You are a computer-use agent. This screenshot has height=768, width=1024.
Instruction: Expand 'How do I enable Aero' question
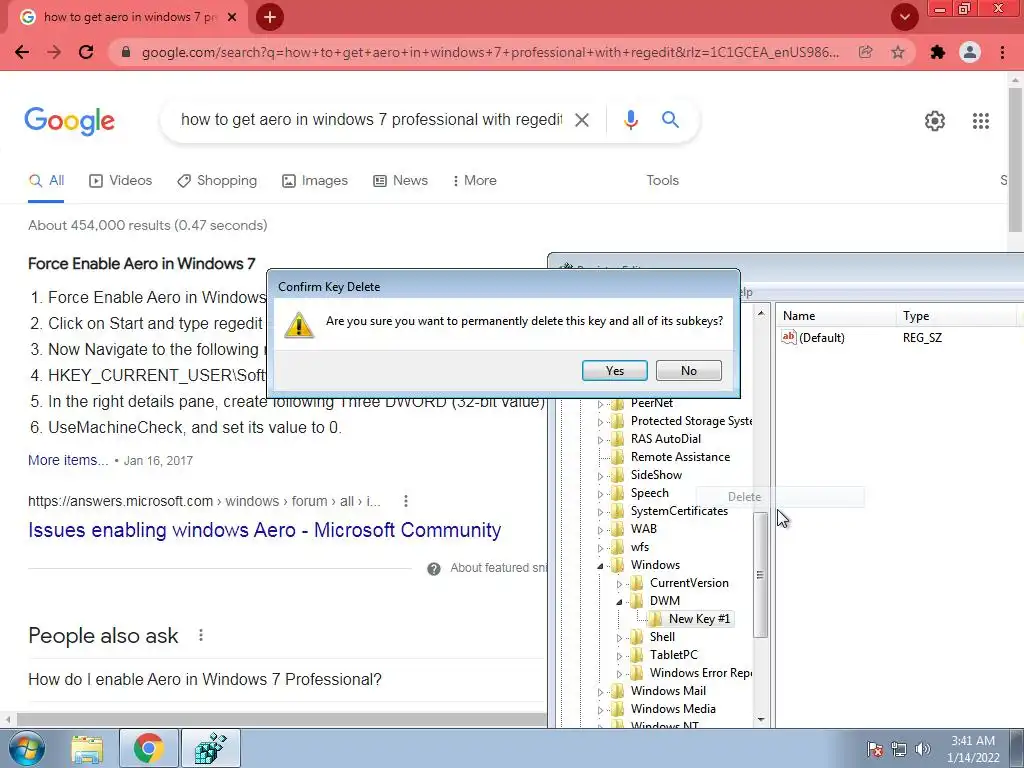coord(205,680)
